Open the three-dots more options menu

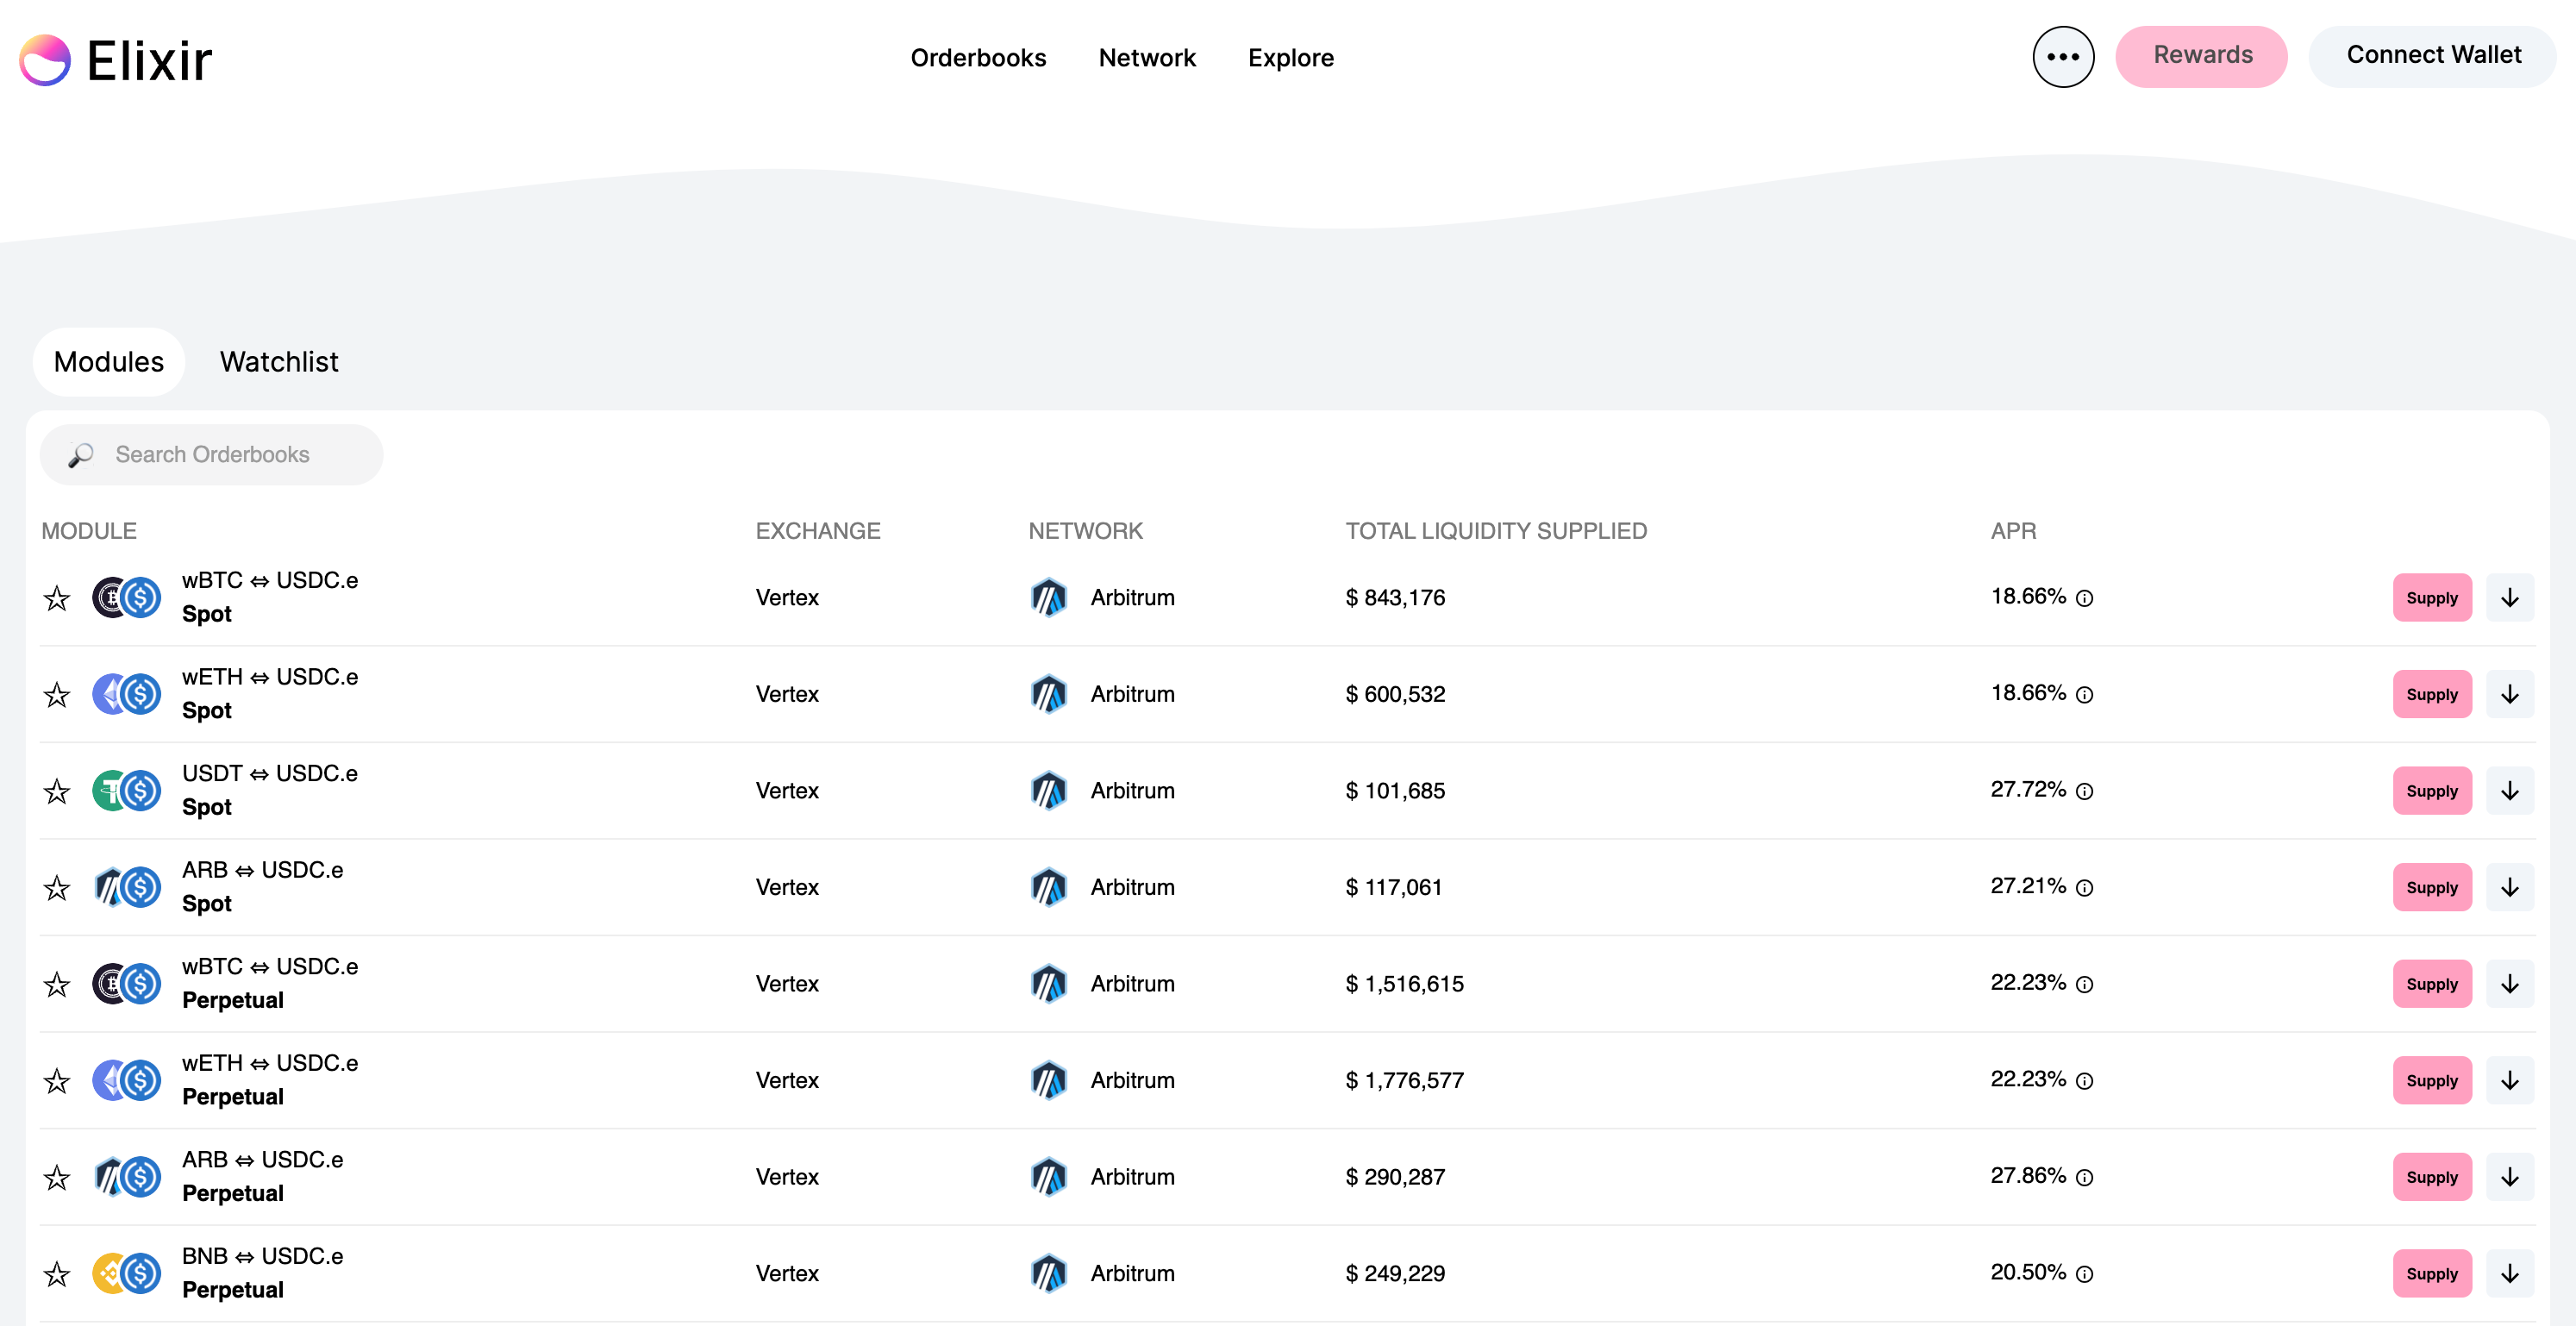(2062, 57)
